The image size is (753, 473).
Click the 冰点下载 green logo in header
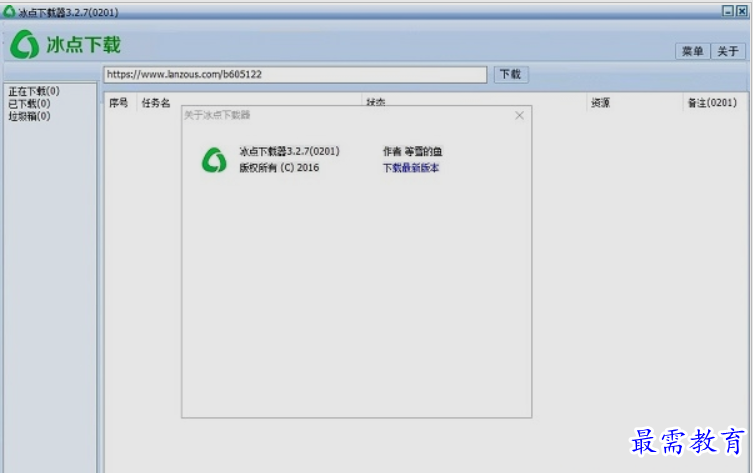[24, 45]
